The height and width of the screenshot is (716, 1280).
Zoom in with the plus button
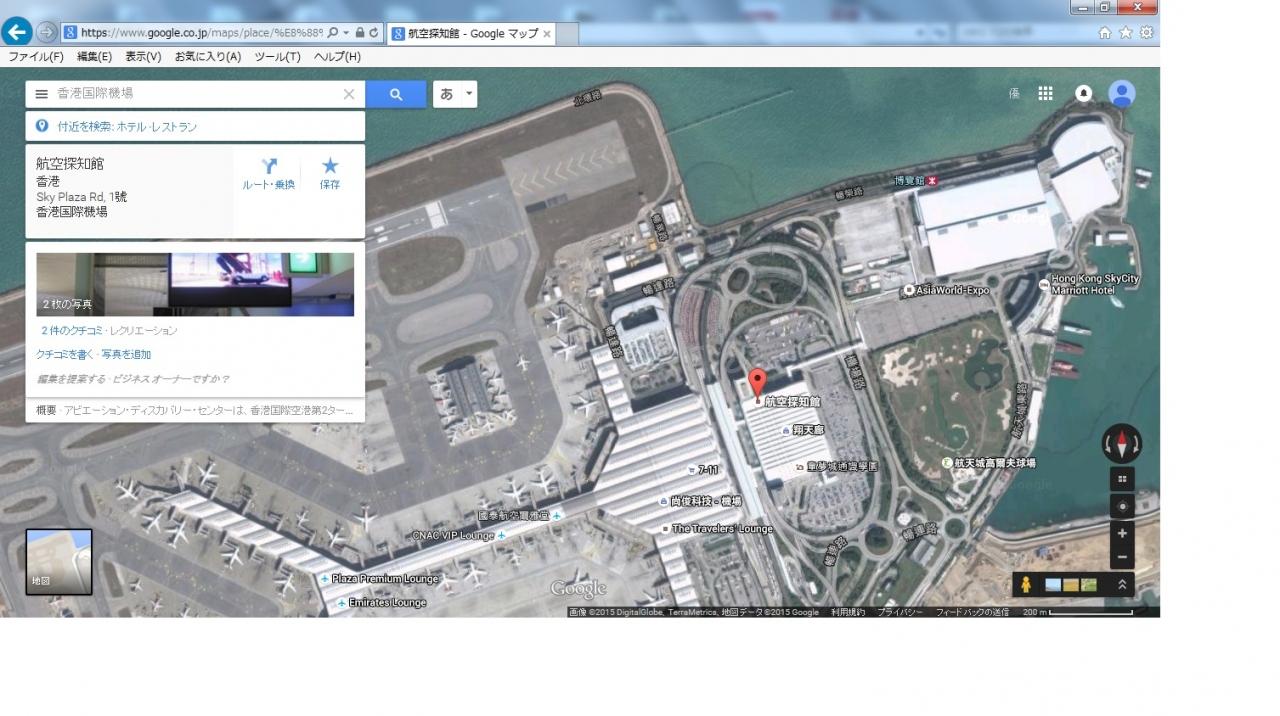[1122, 534]
